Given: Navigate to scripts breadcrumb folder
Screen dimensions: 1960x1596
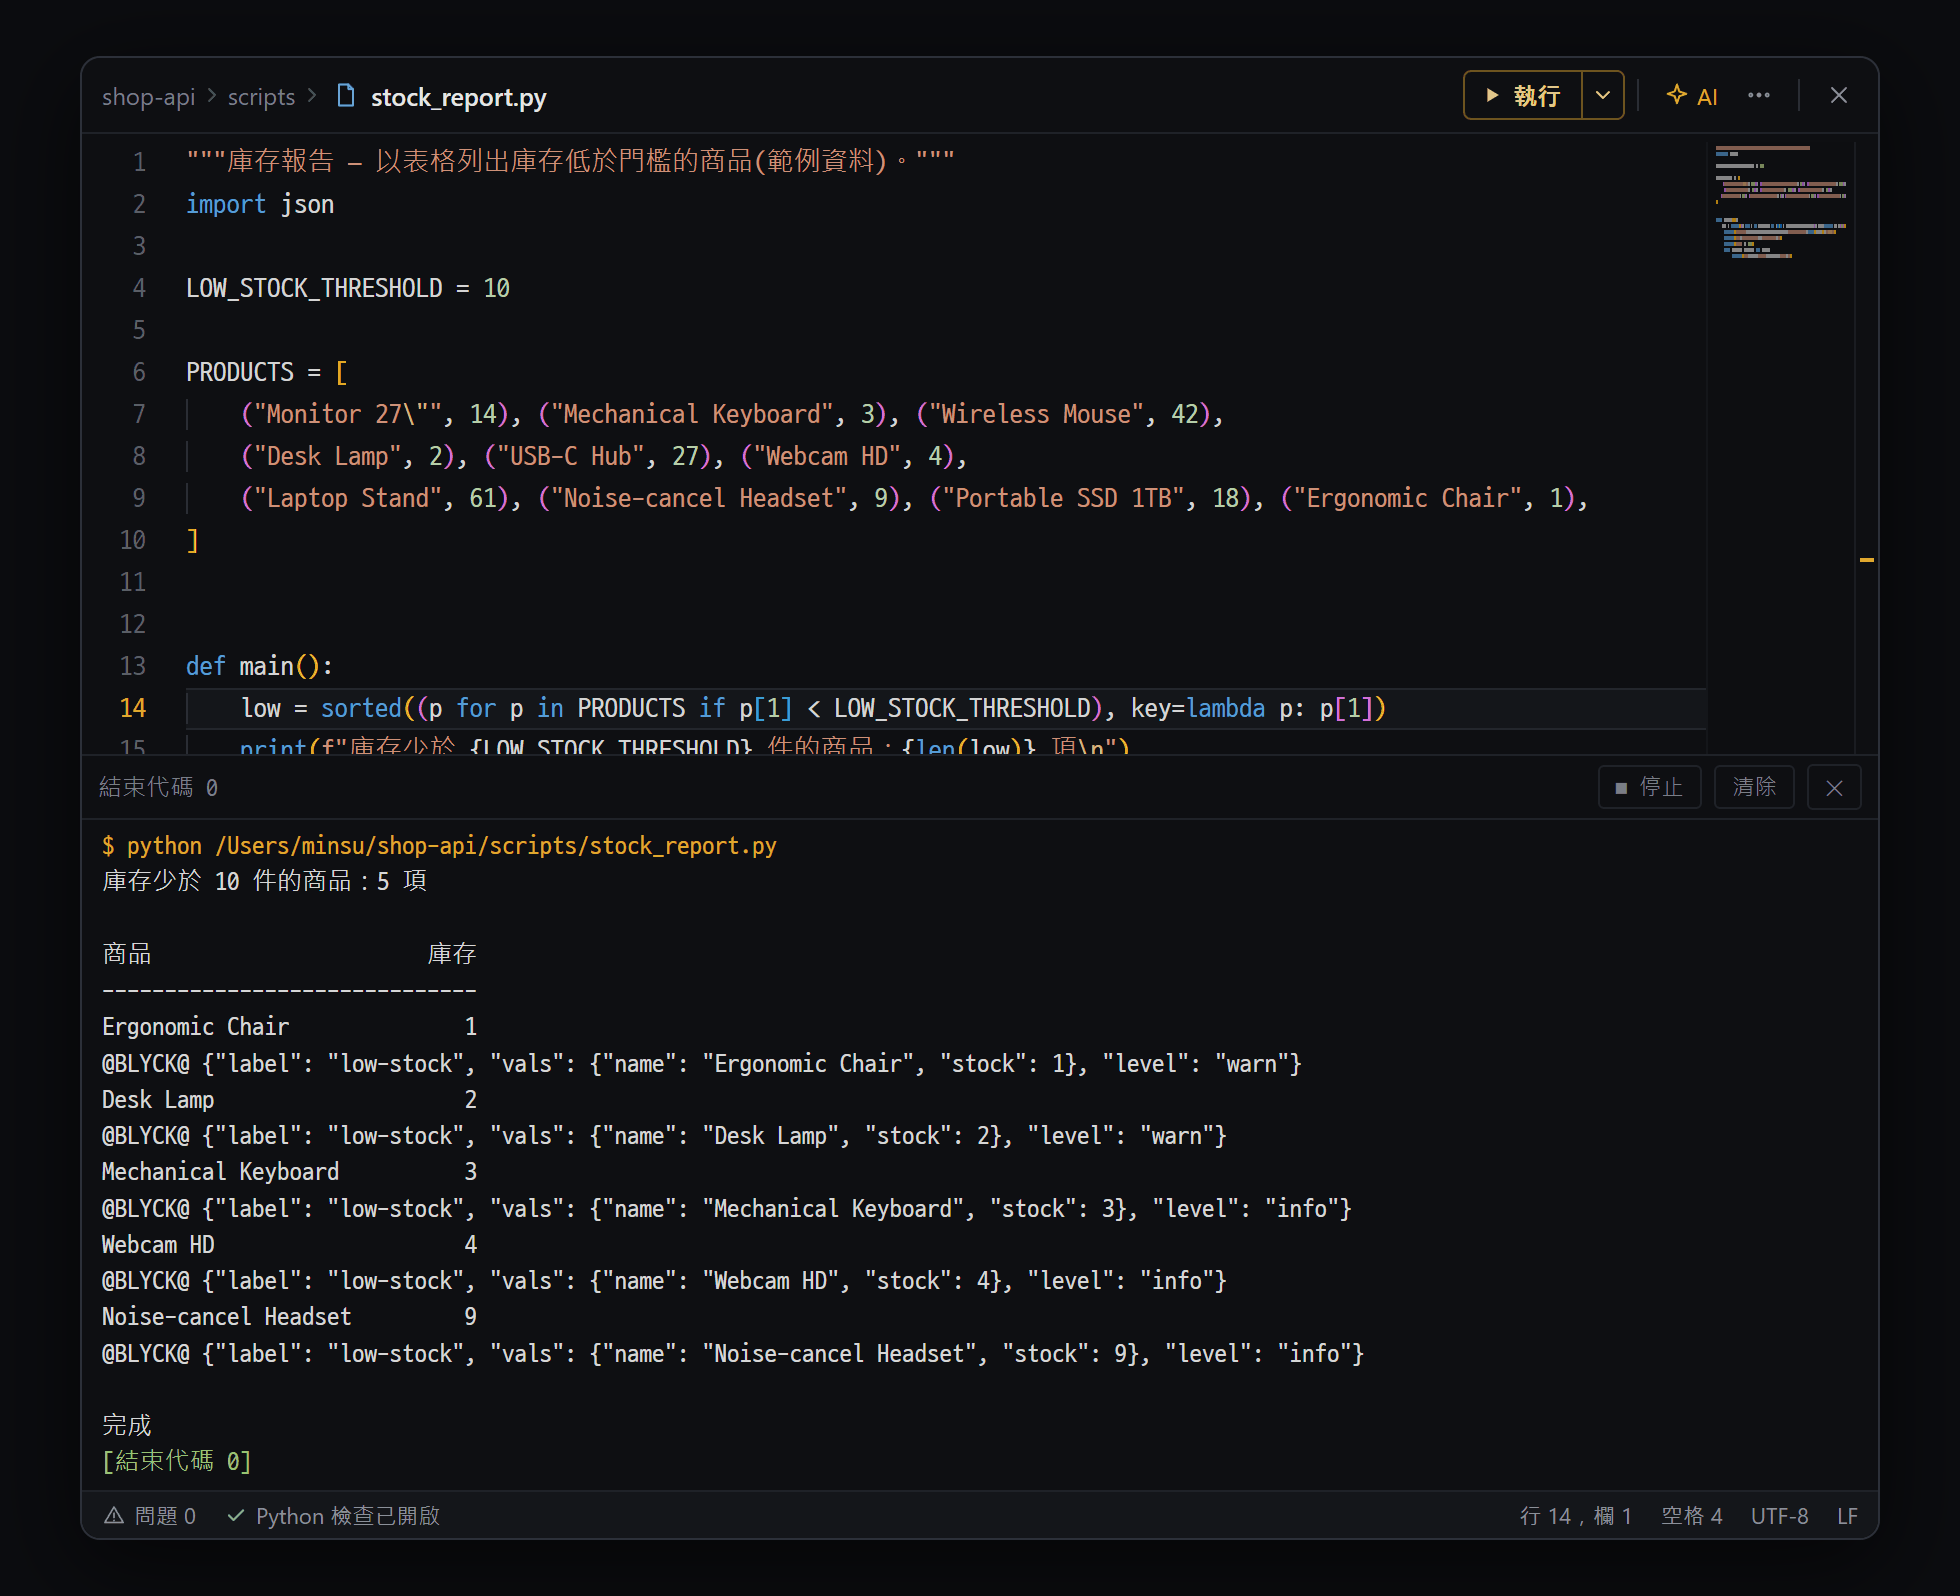Looking at the screenshot, I should click(261, 97).
